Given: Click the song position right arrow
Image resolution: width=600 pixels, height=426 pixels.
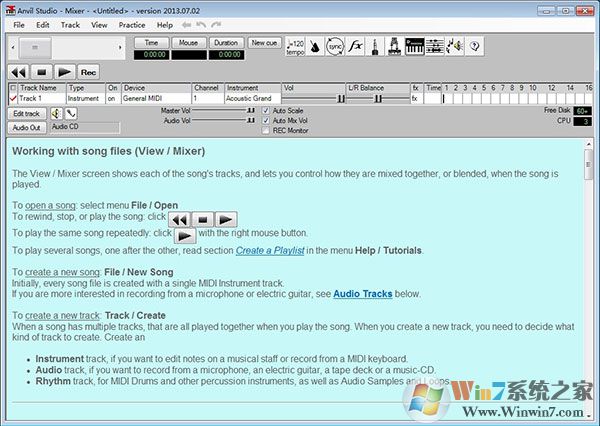Looking at the screenshot, I should 120,48.
